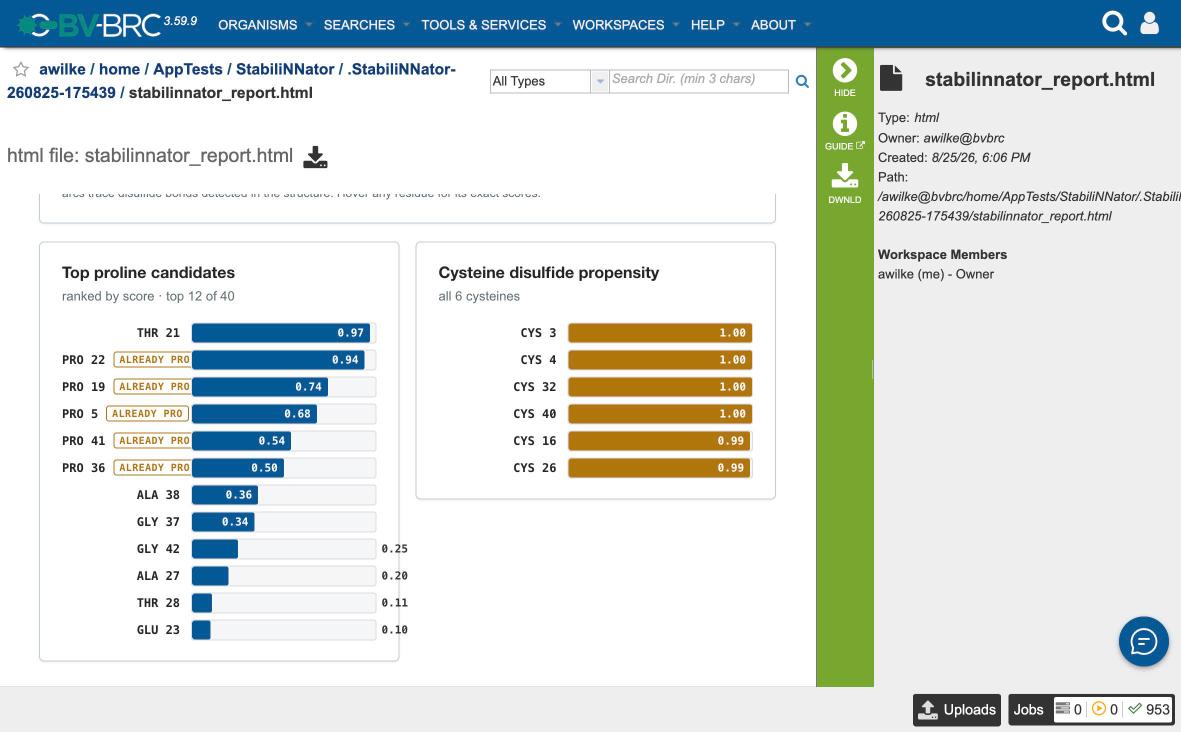Open the search magnifier in header
Viewport: 1181px width, 732px height.
(1114, 23)
